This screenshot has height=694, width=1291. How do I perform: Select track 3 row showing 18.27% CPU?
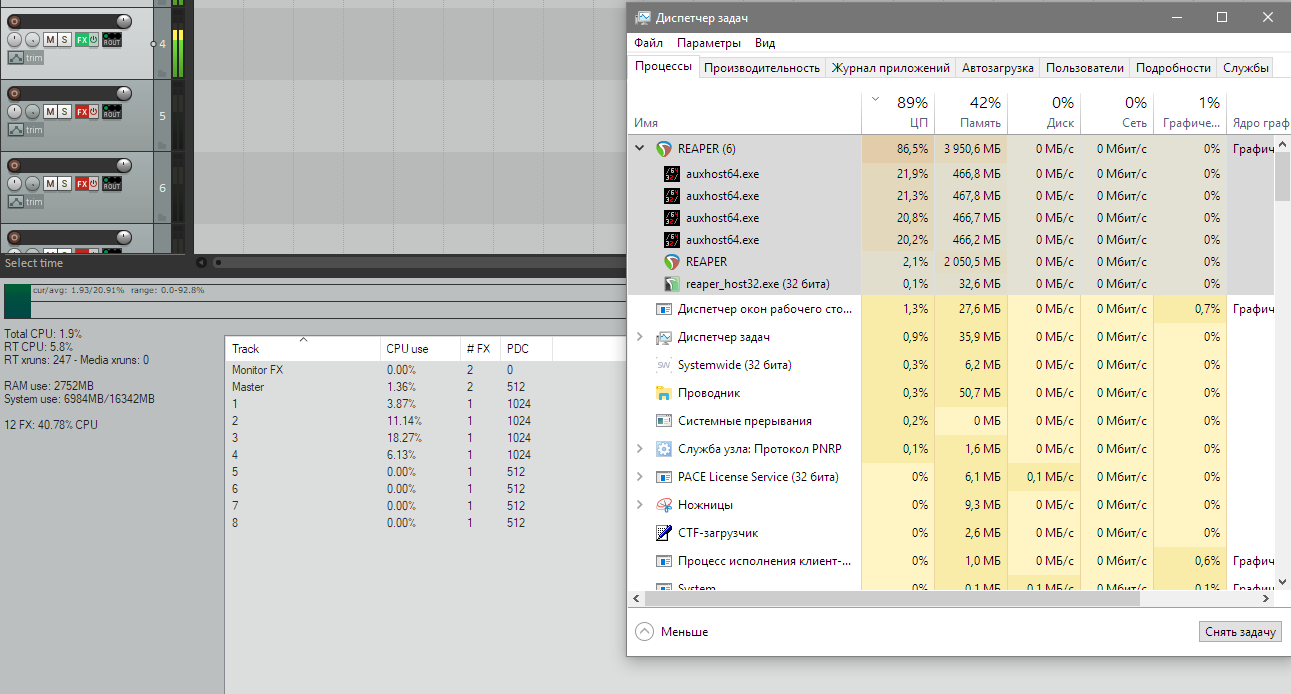388,438
